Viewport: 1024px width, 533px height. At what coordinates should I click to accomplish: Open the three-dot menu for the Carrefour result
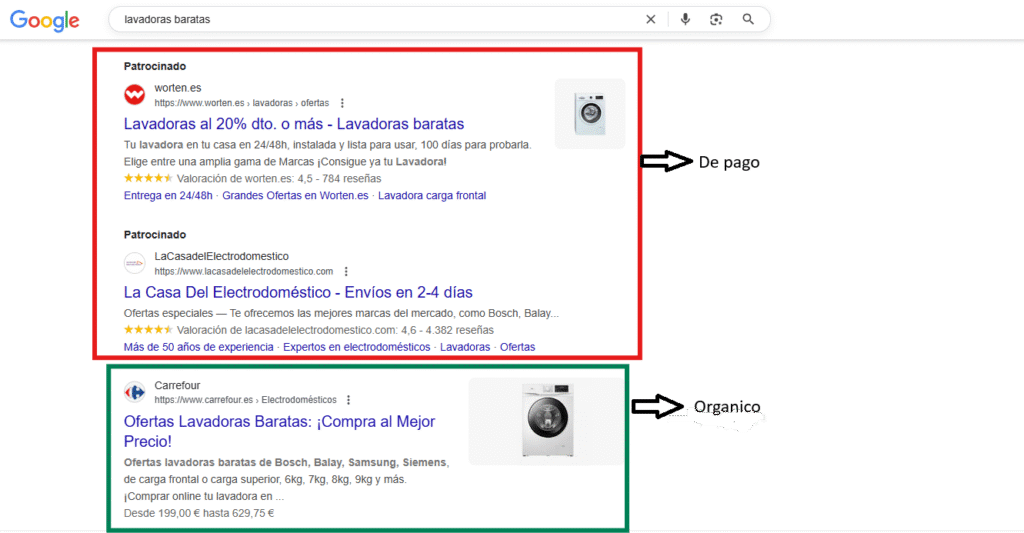point(349,400)
